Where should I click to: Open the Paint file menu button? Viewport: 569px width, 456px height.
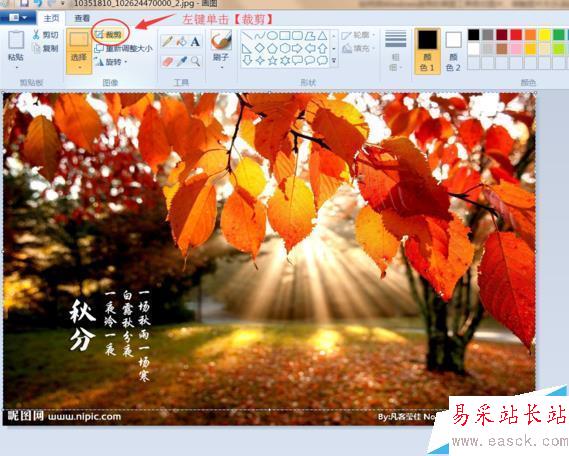(x=17, y=17)
